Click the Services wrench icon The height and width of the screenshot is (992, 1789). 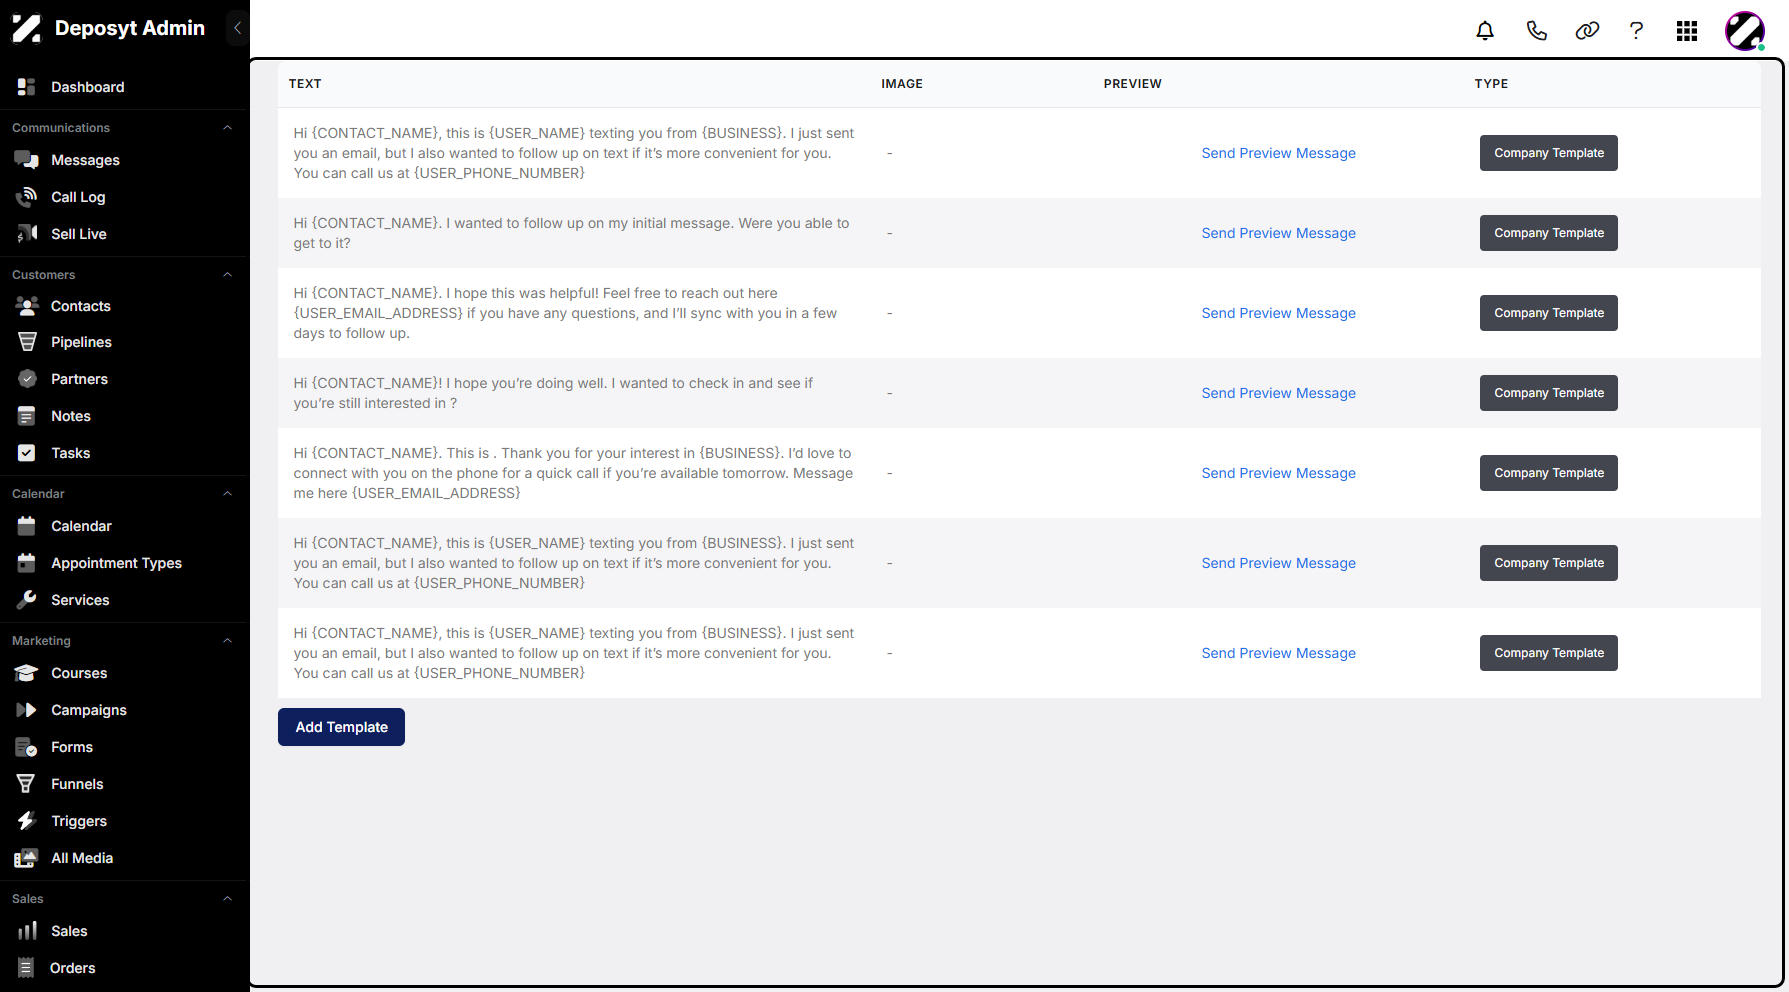click(x=27, y=600)
